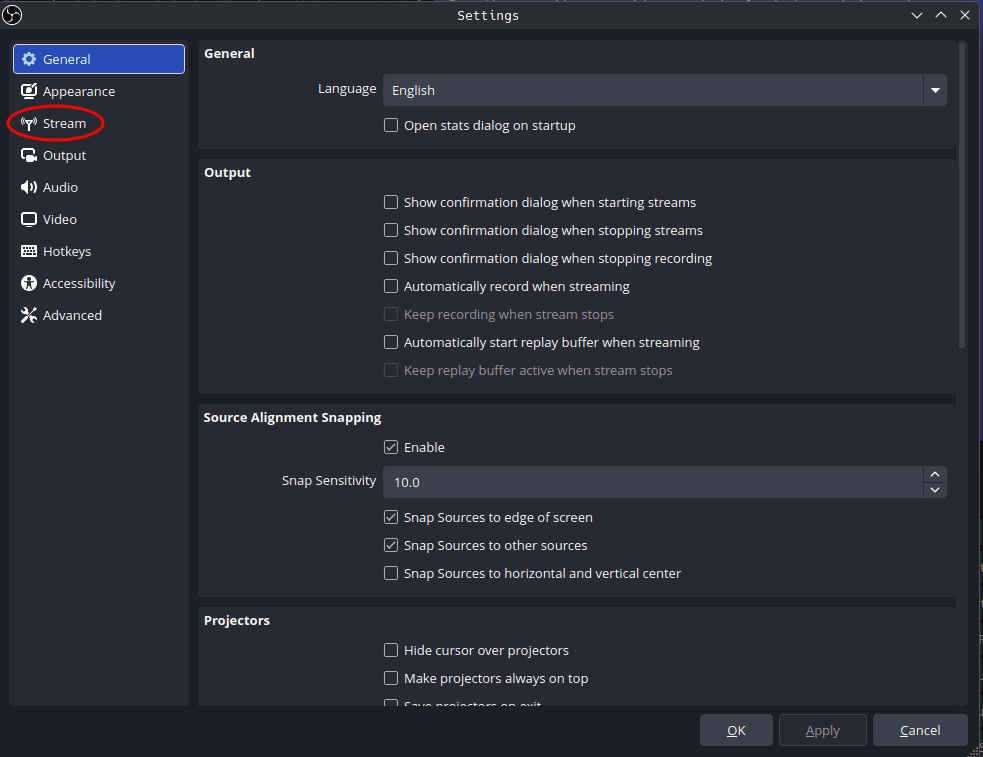Click the Audio speaker icon
Screen dimensions: 983x757
[x=29, y=187]
